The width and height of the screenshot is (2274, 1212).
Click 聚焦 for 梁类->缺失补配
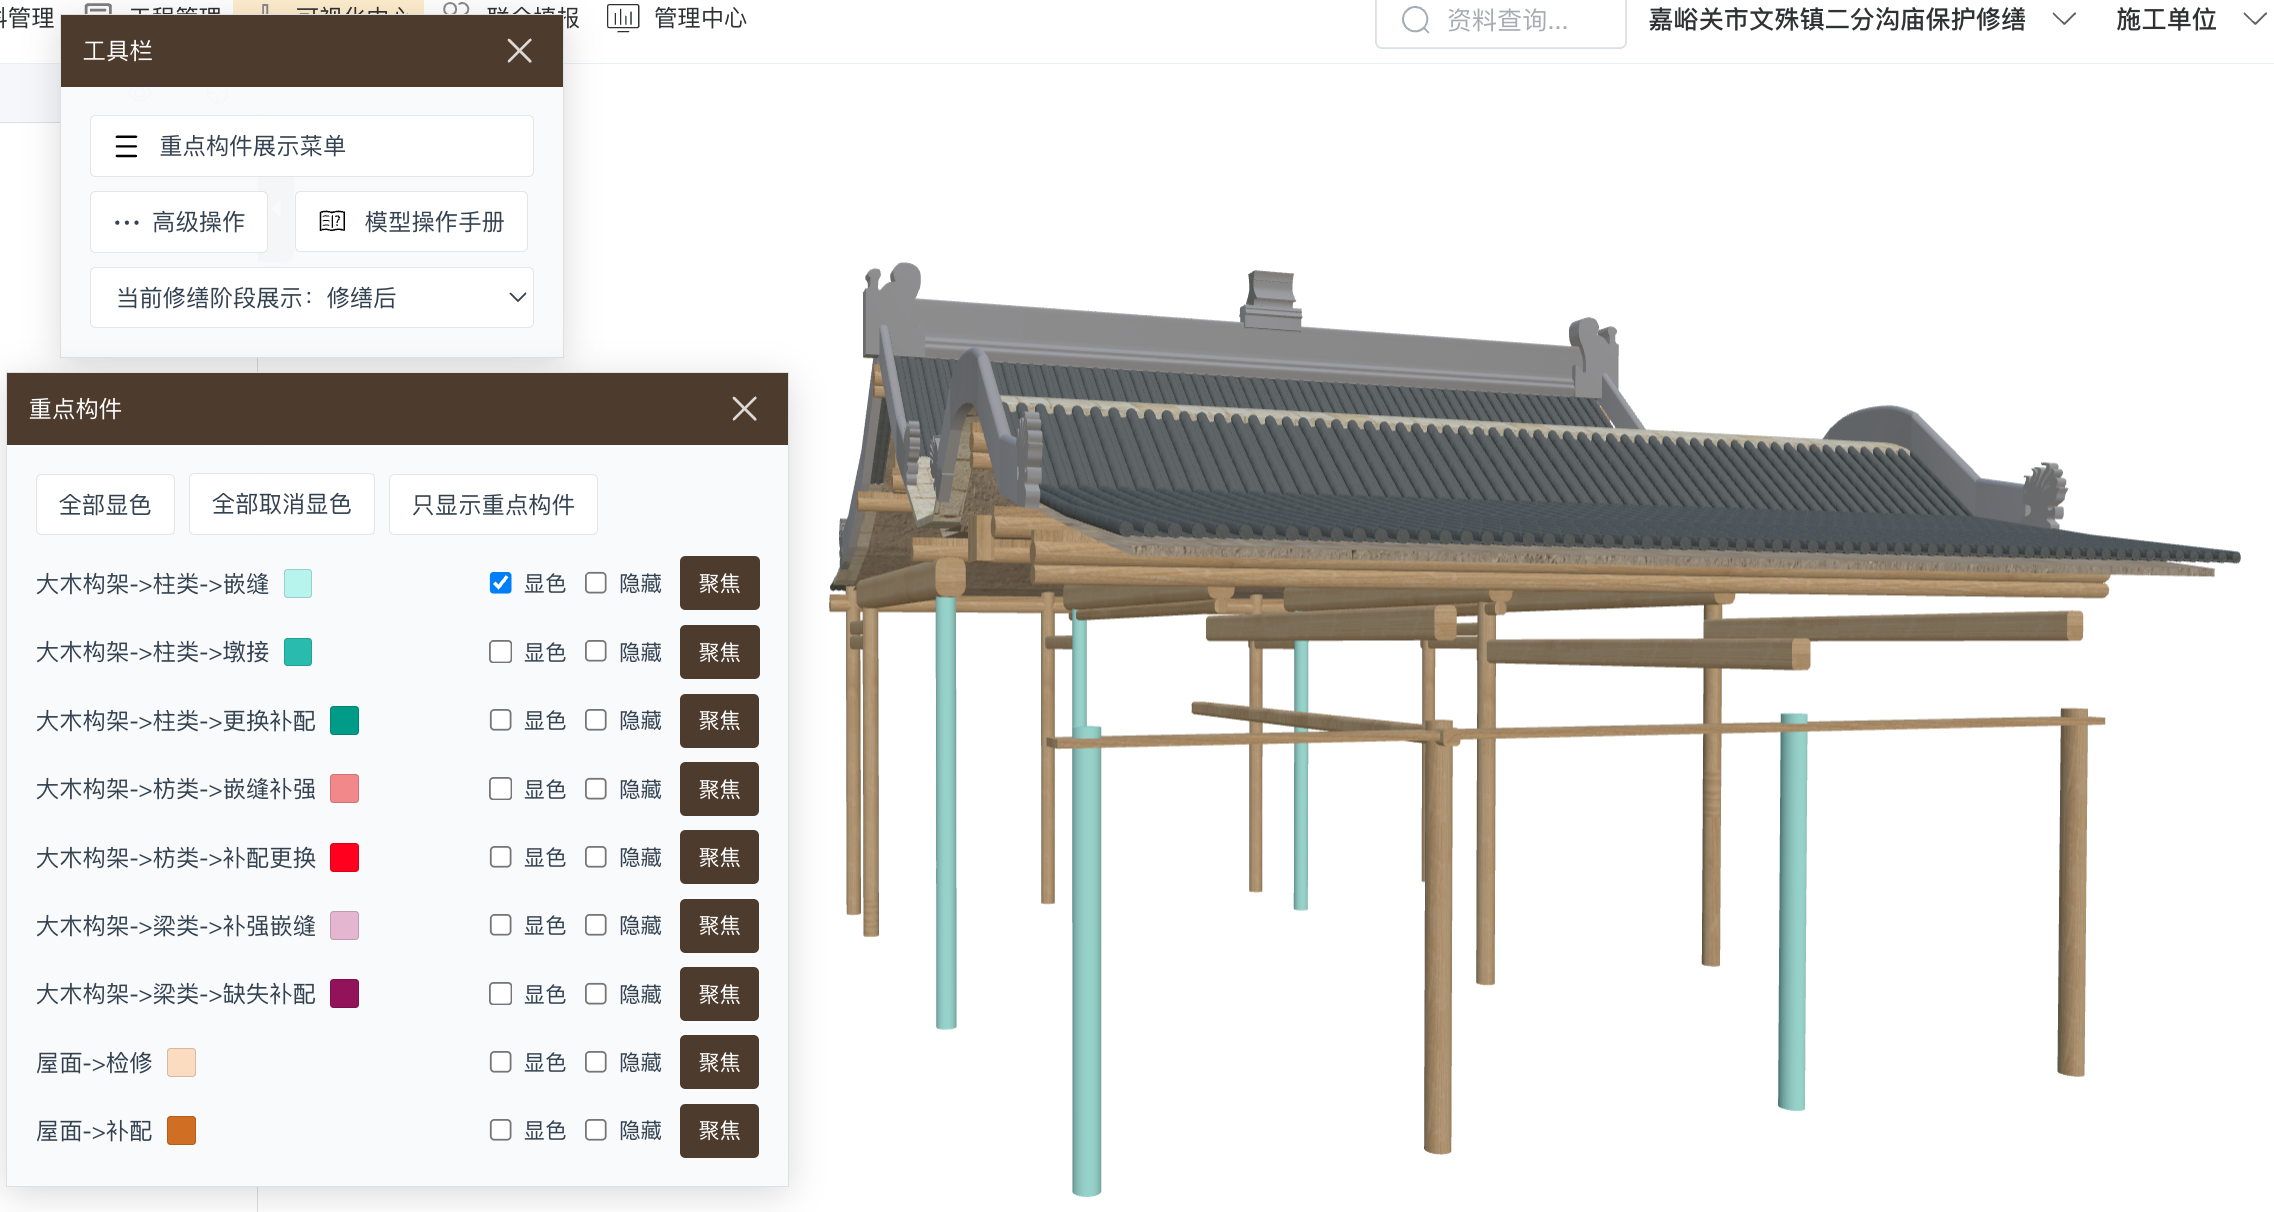pyautogui.click(x=720, y=994)
